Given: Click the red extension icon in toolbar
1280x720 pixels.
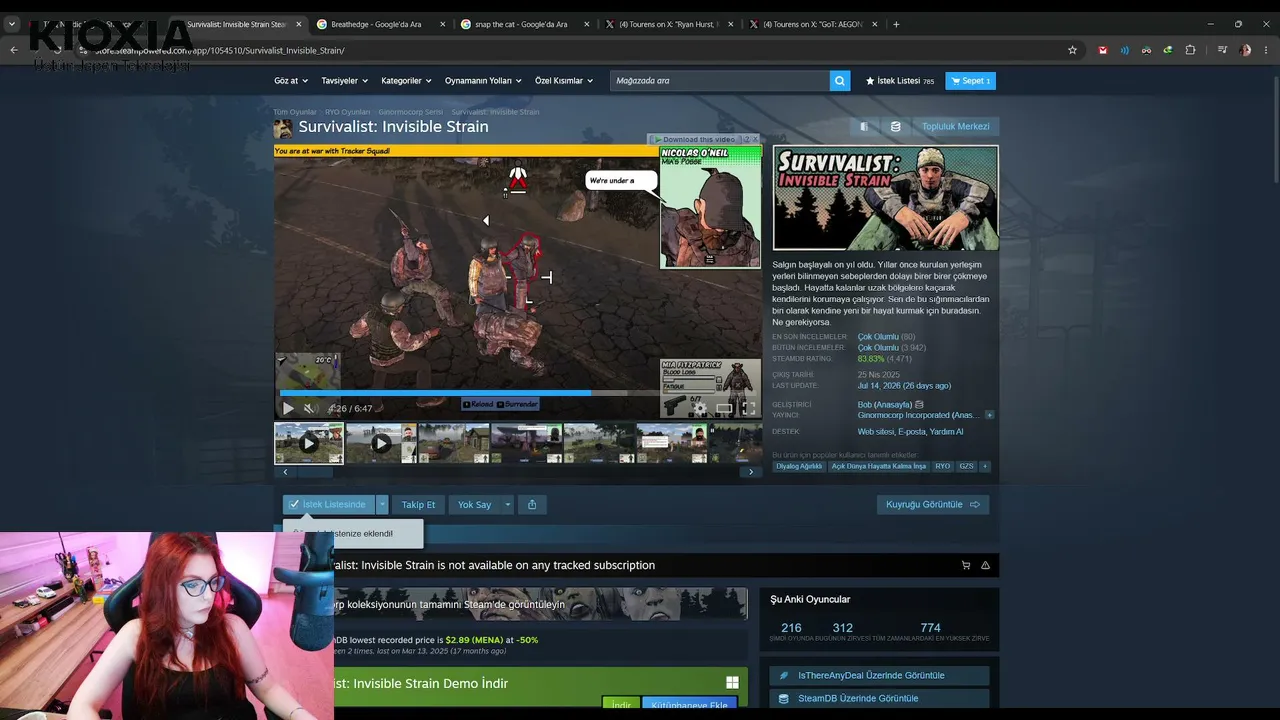Looking at the screenshot, I should coord(1103,50).
